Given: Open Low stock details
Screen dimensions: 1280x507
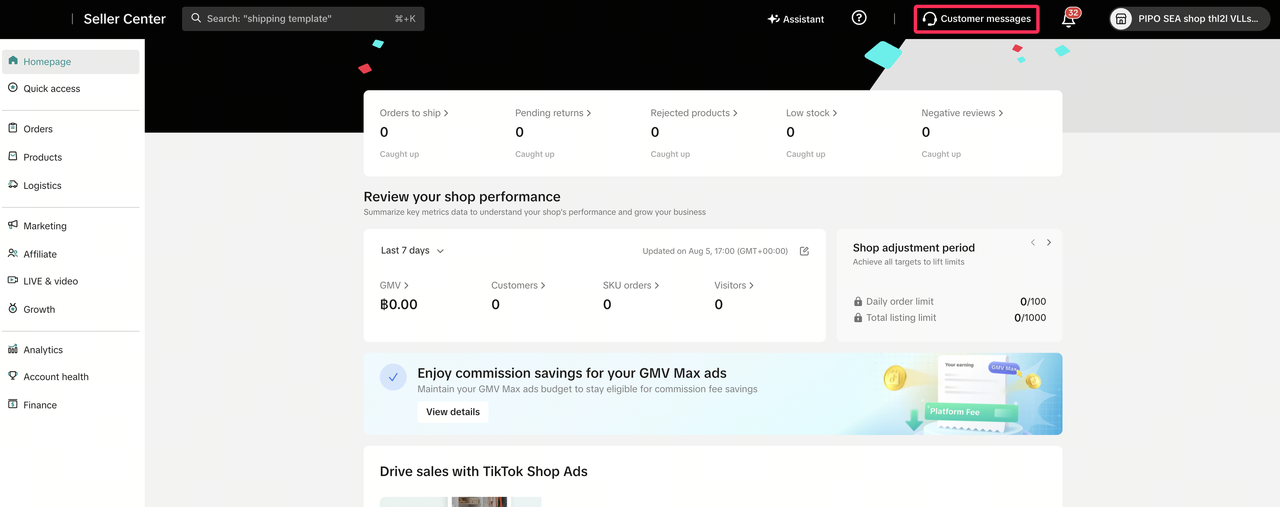Looking at the screenshot, I should point(812,113).
